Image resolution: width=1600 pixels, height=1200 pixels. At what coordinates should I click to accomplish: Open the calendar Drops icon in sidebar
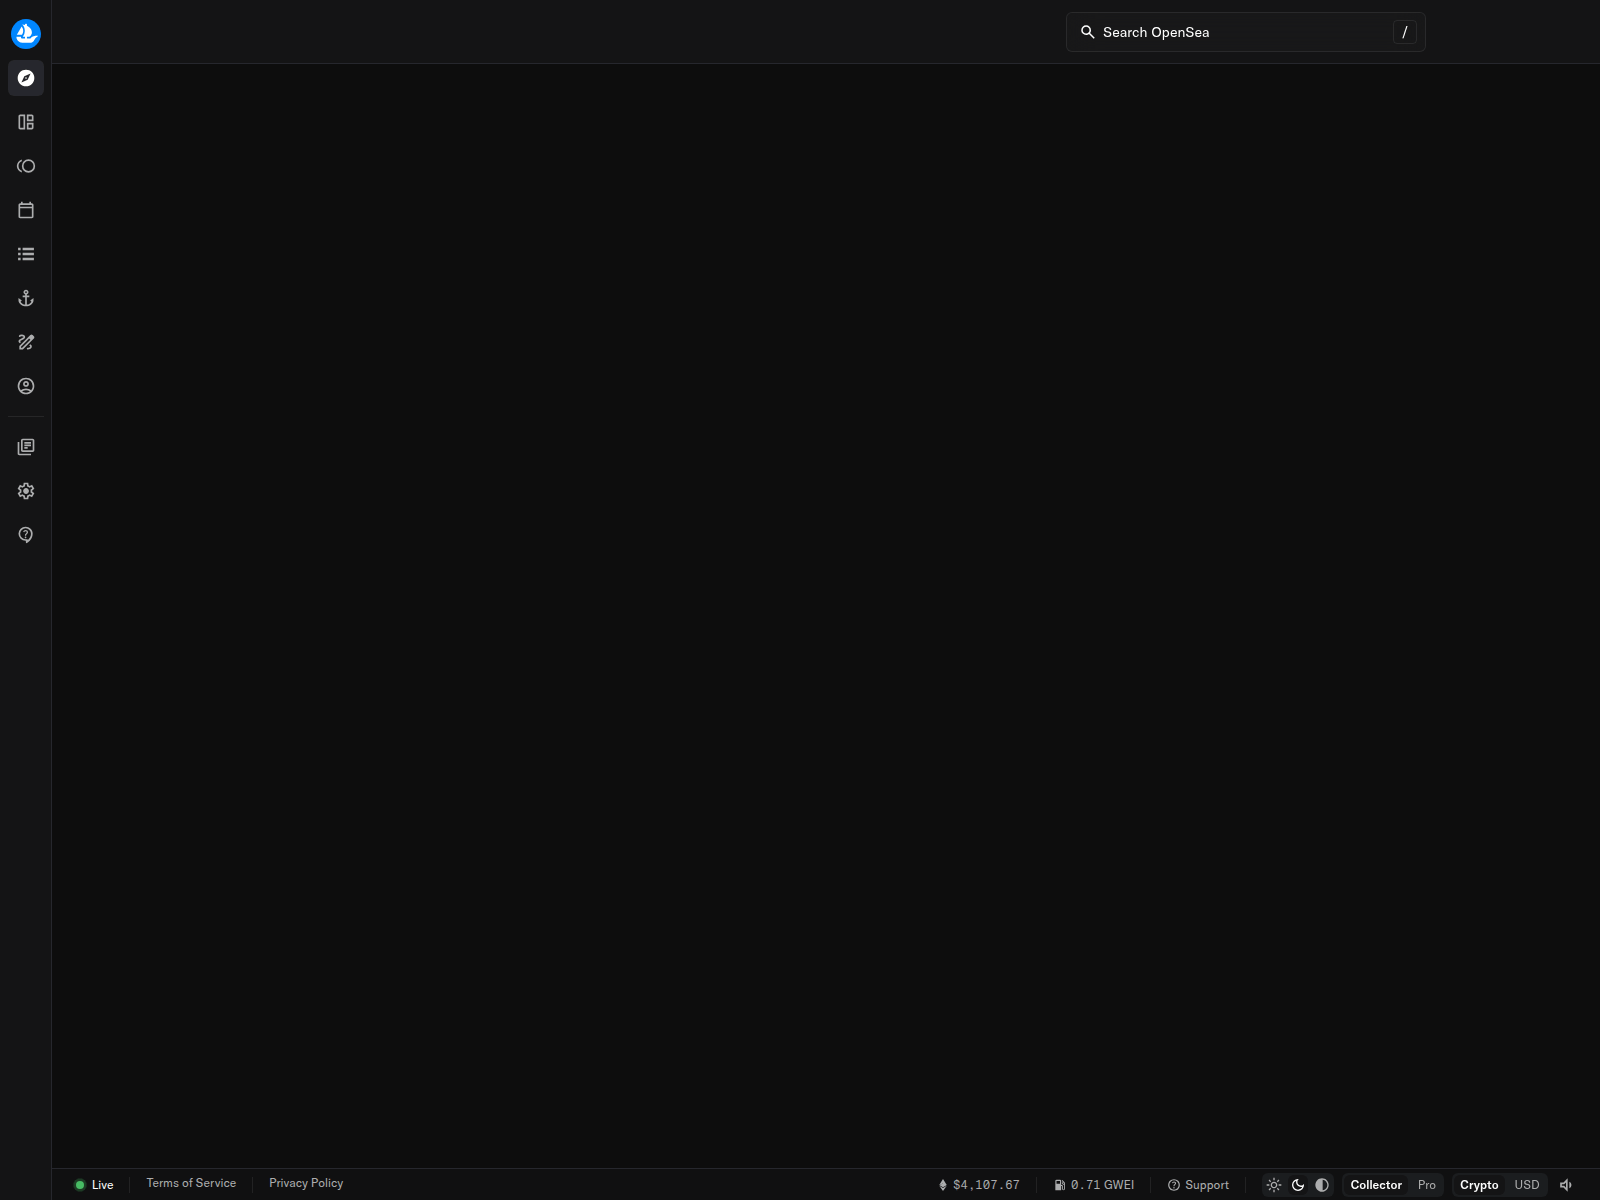pyautogui.click(x=26, y=210)
